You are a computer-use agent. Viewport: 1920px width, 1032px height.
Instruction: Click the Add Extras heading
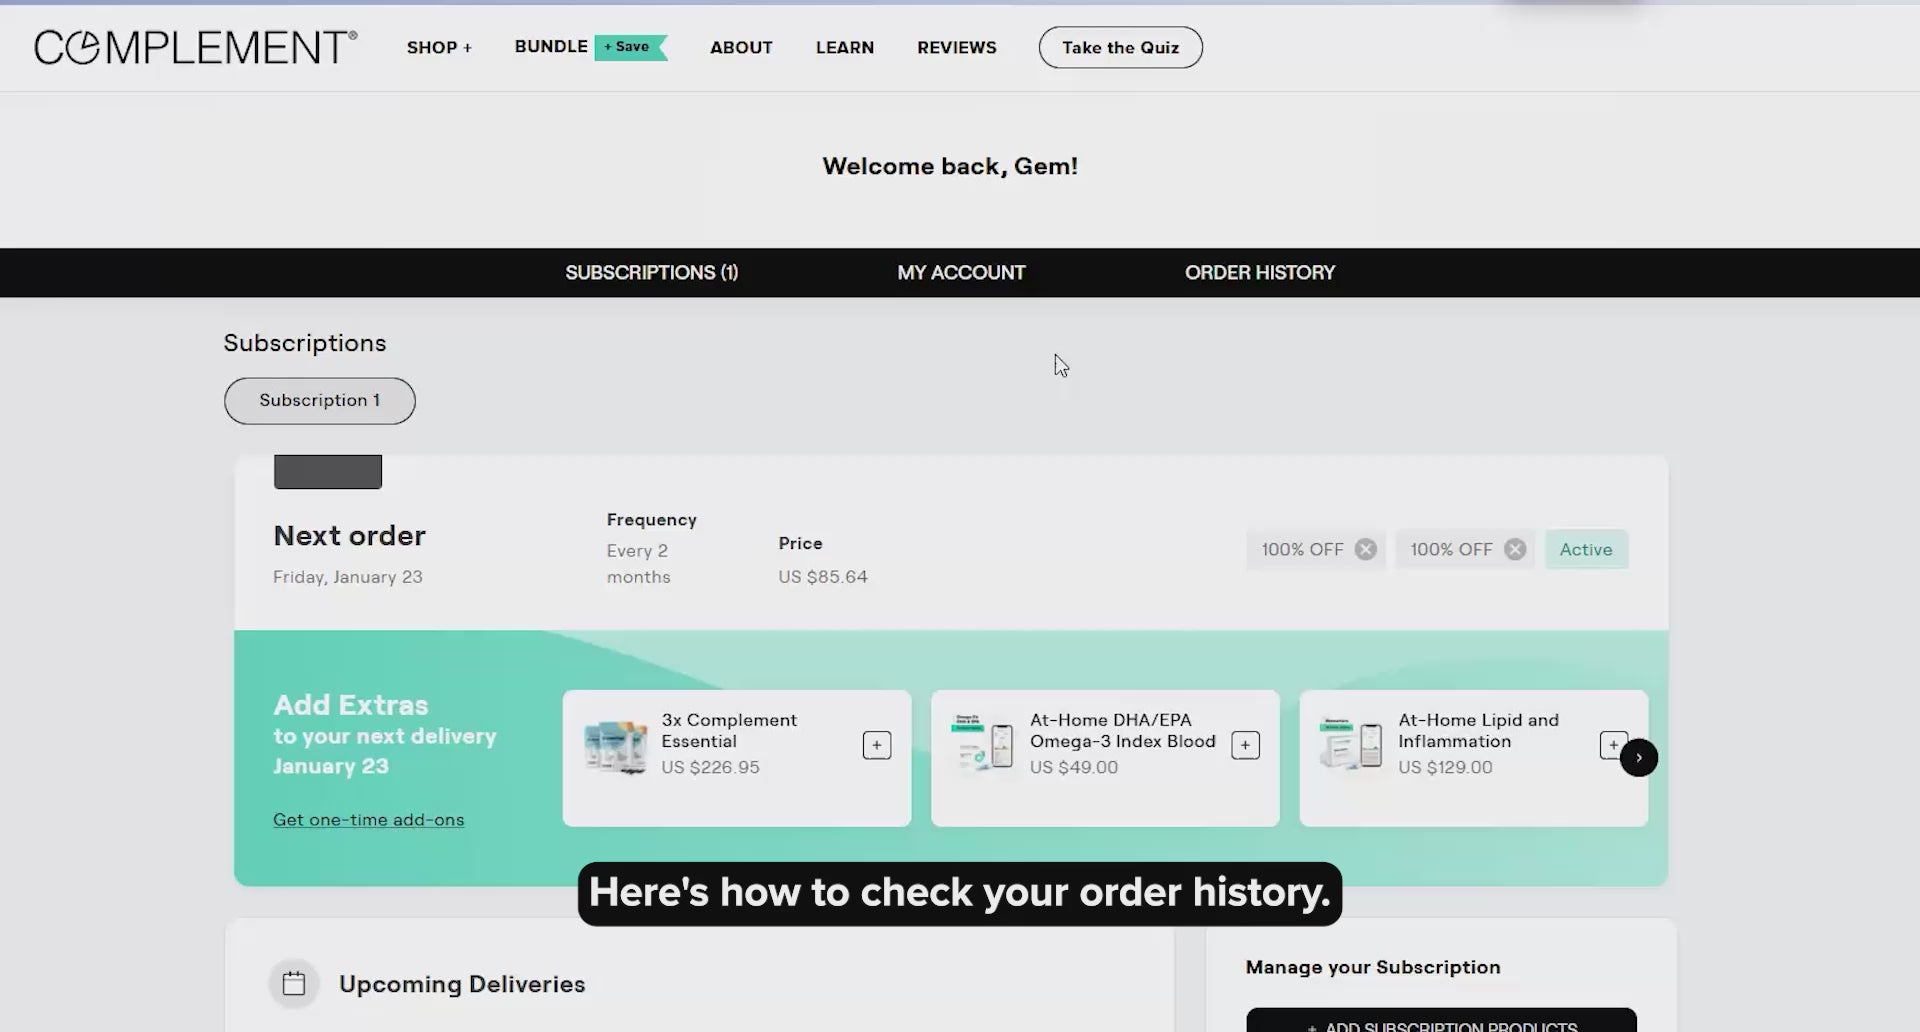pos(351,705)
